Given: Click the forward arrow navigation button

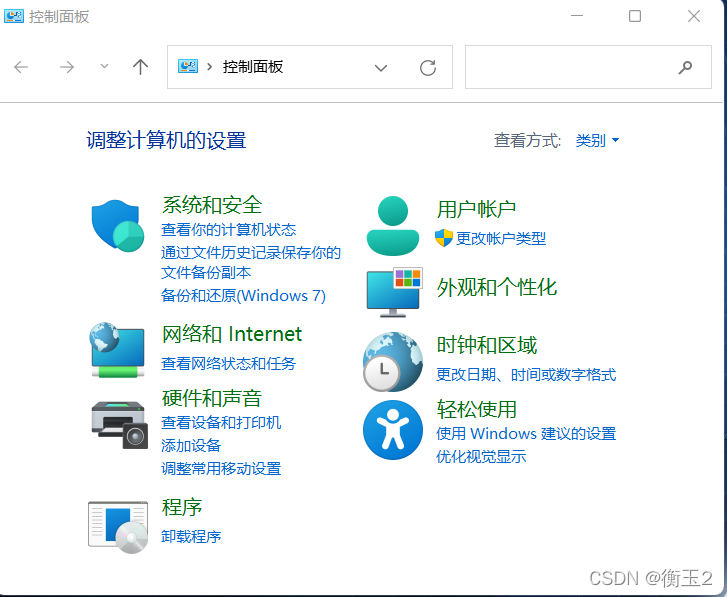Looking at the screenshot, I should coord(67,67).
